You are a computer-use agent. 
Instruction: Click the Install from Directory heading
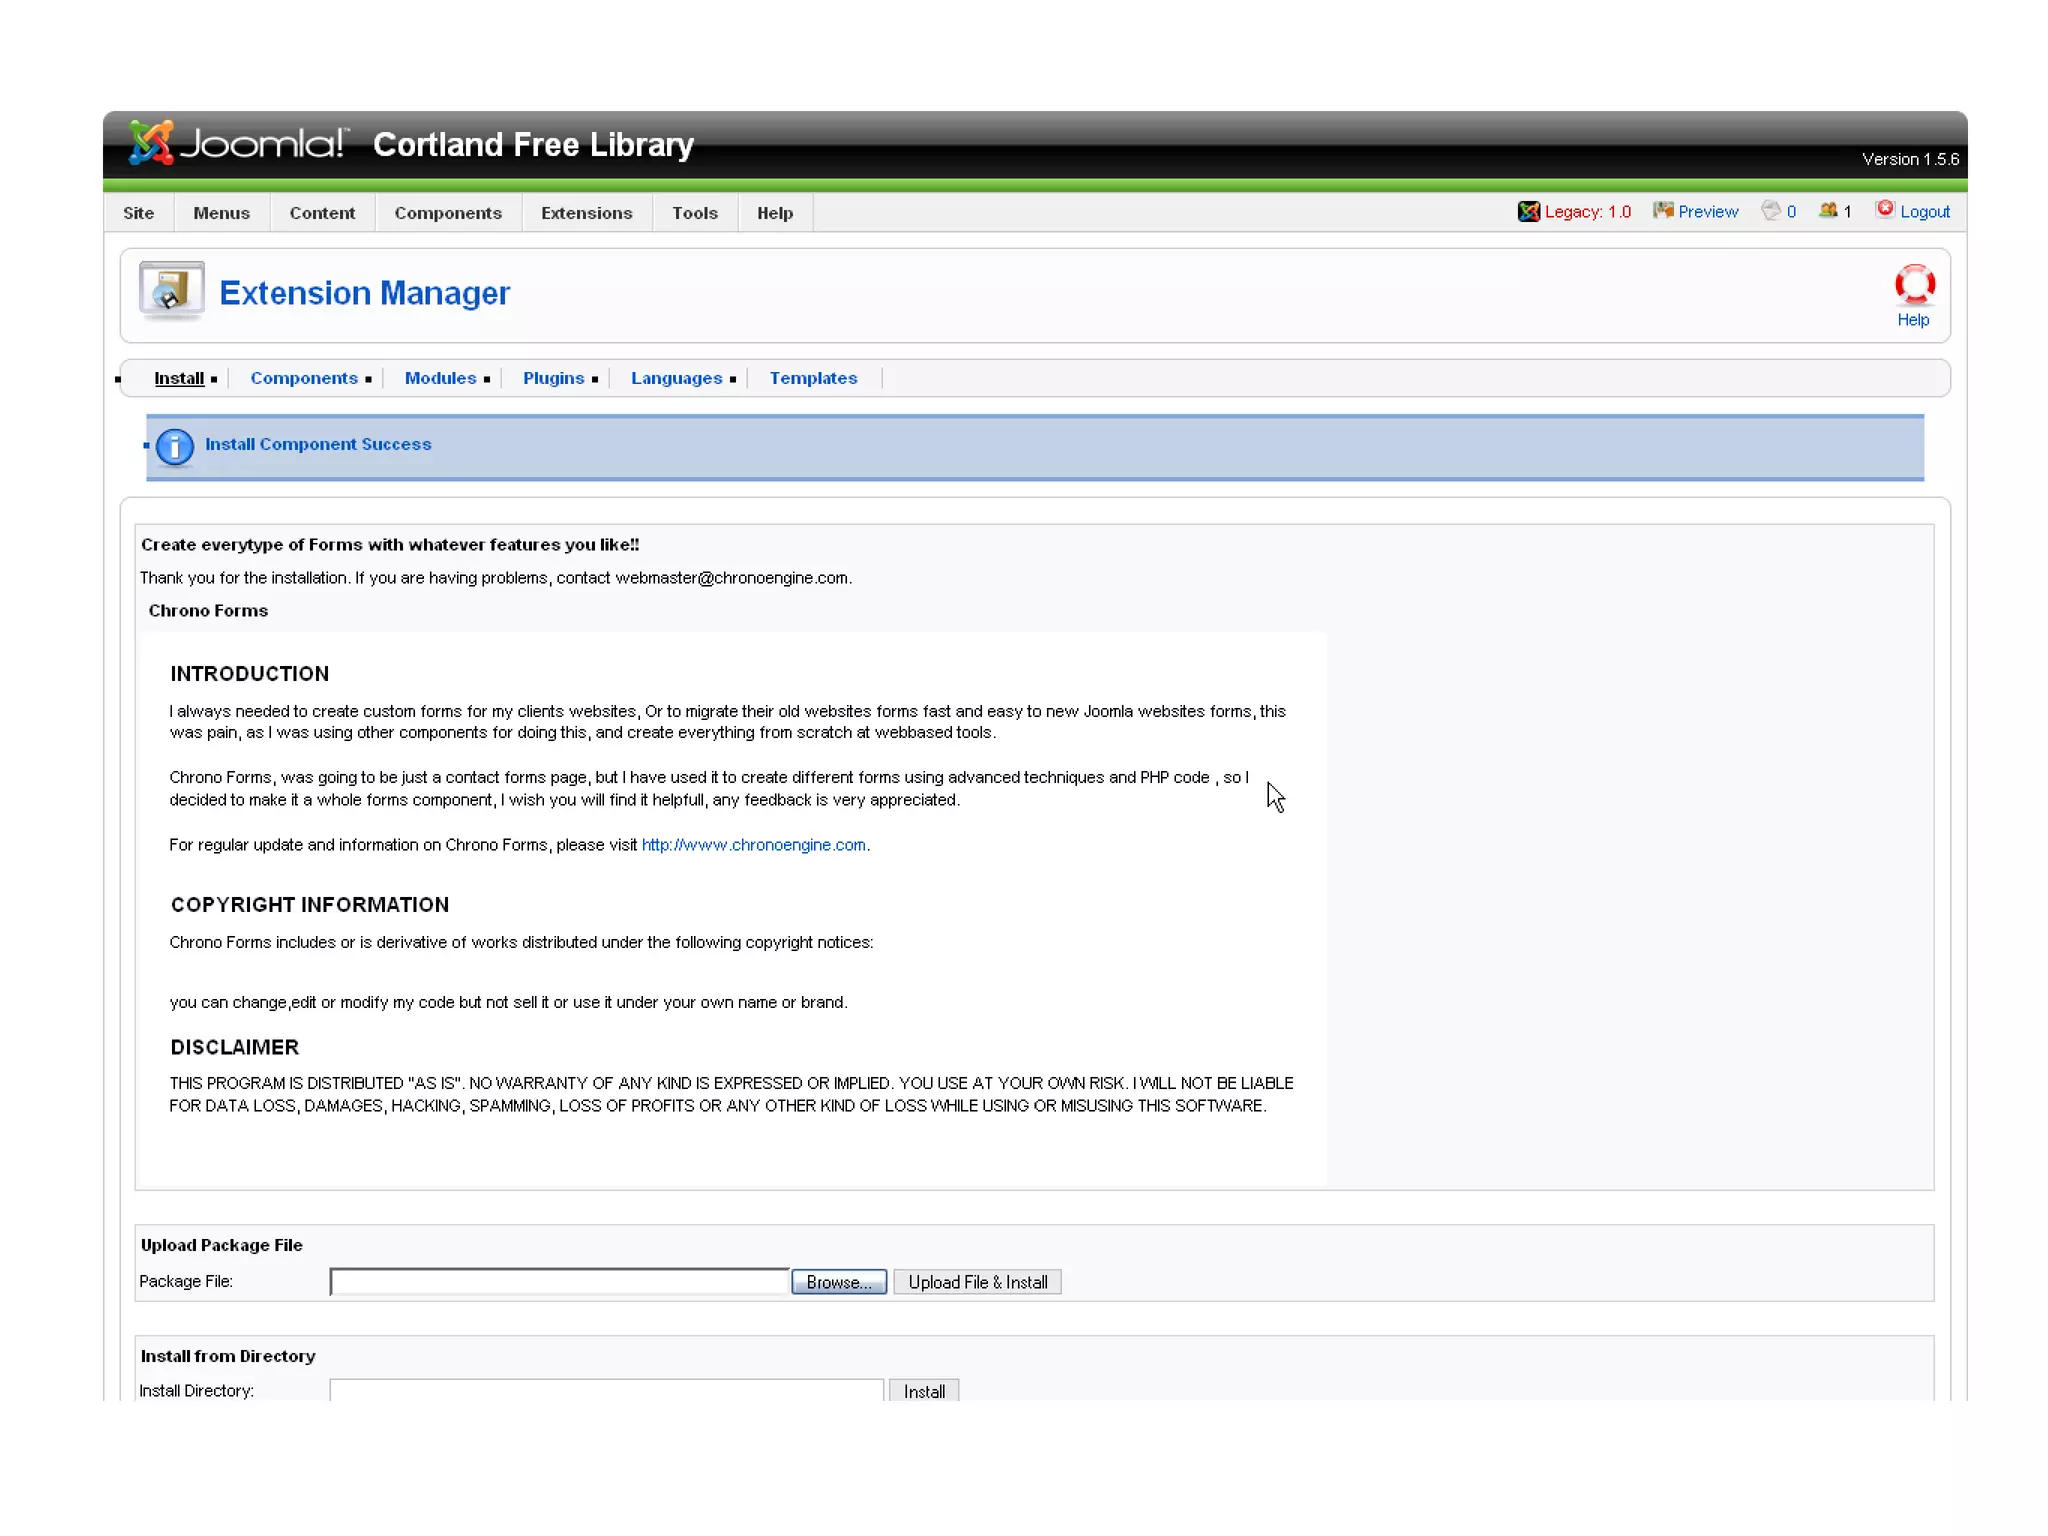(227, 1356)
